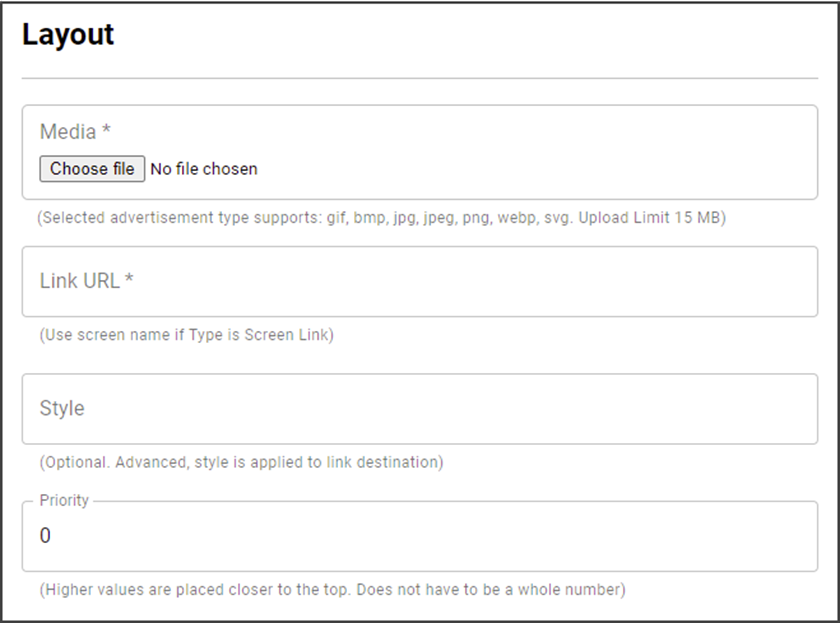Click the divider line below Layout heading
This screenshot has width=840, height=623.
click(420, 78)
